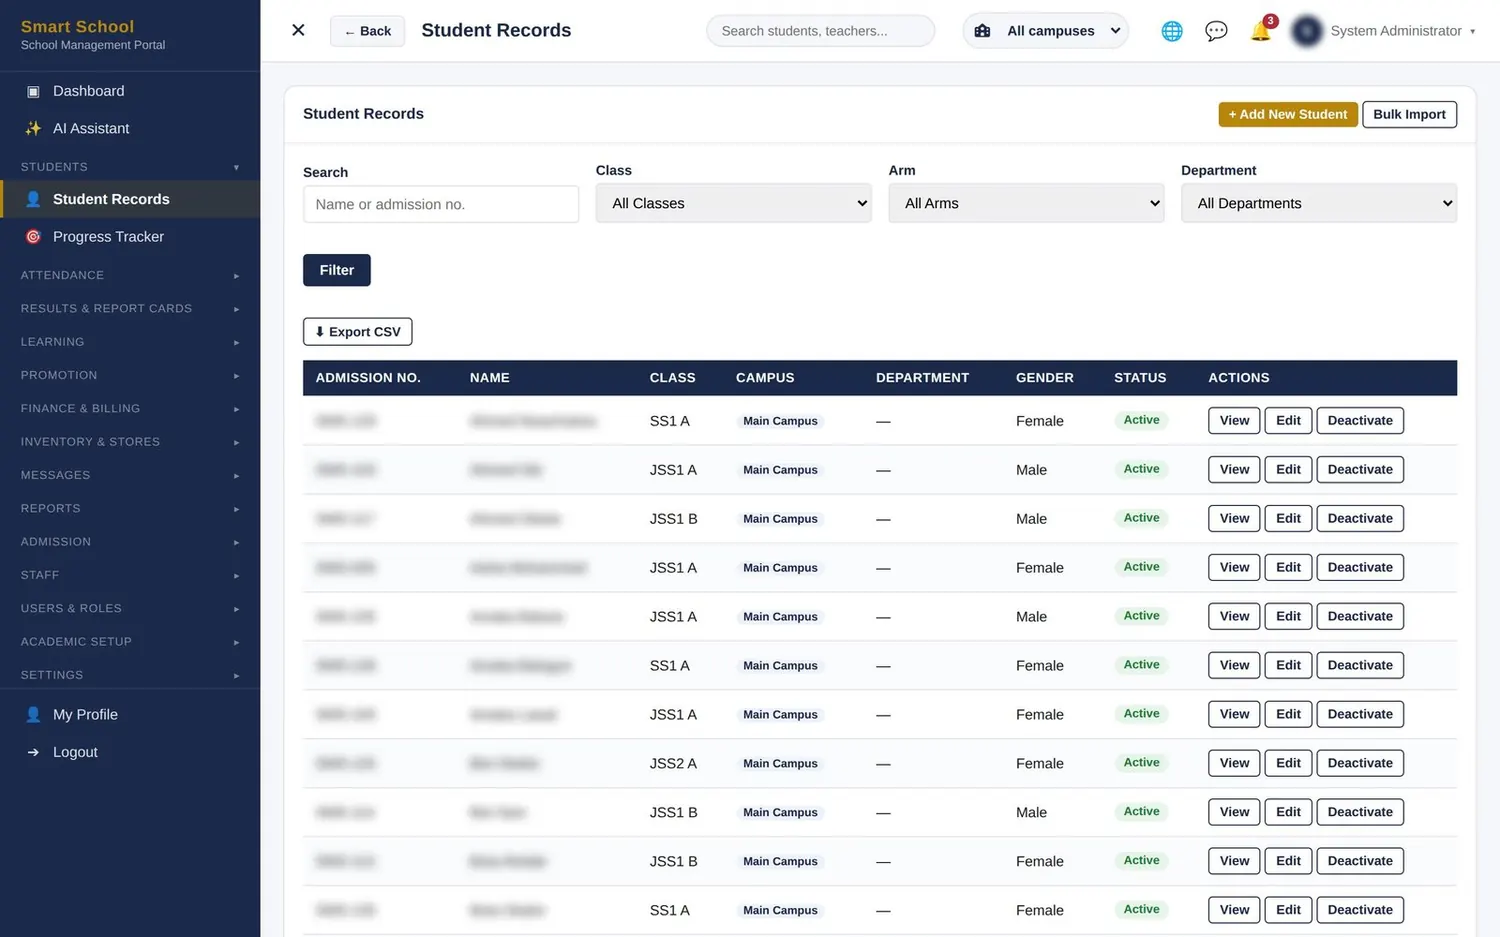Screen dimensions: 1500x937
Task: Click the Logout arrow icon
Action: click(33, 752)
